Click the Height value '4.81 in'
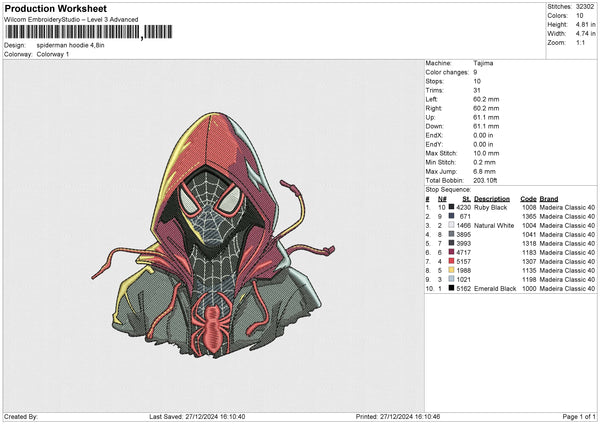This screenshot has height=424, width=600. (585, 24)
